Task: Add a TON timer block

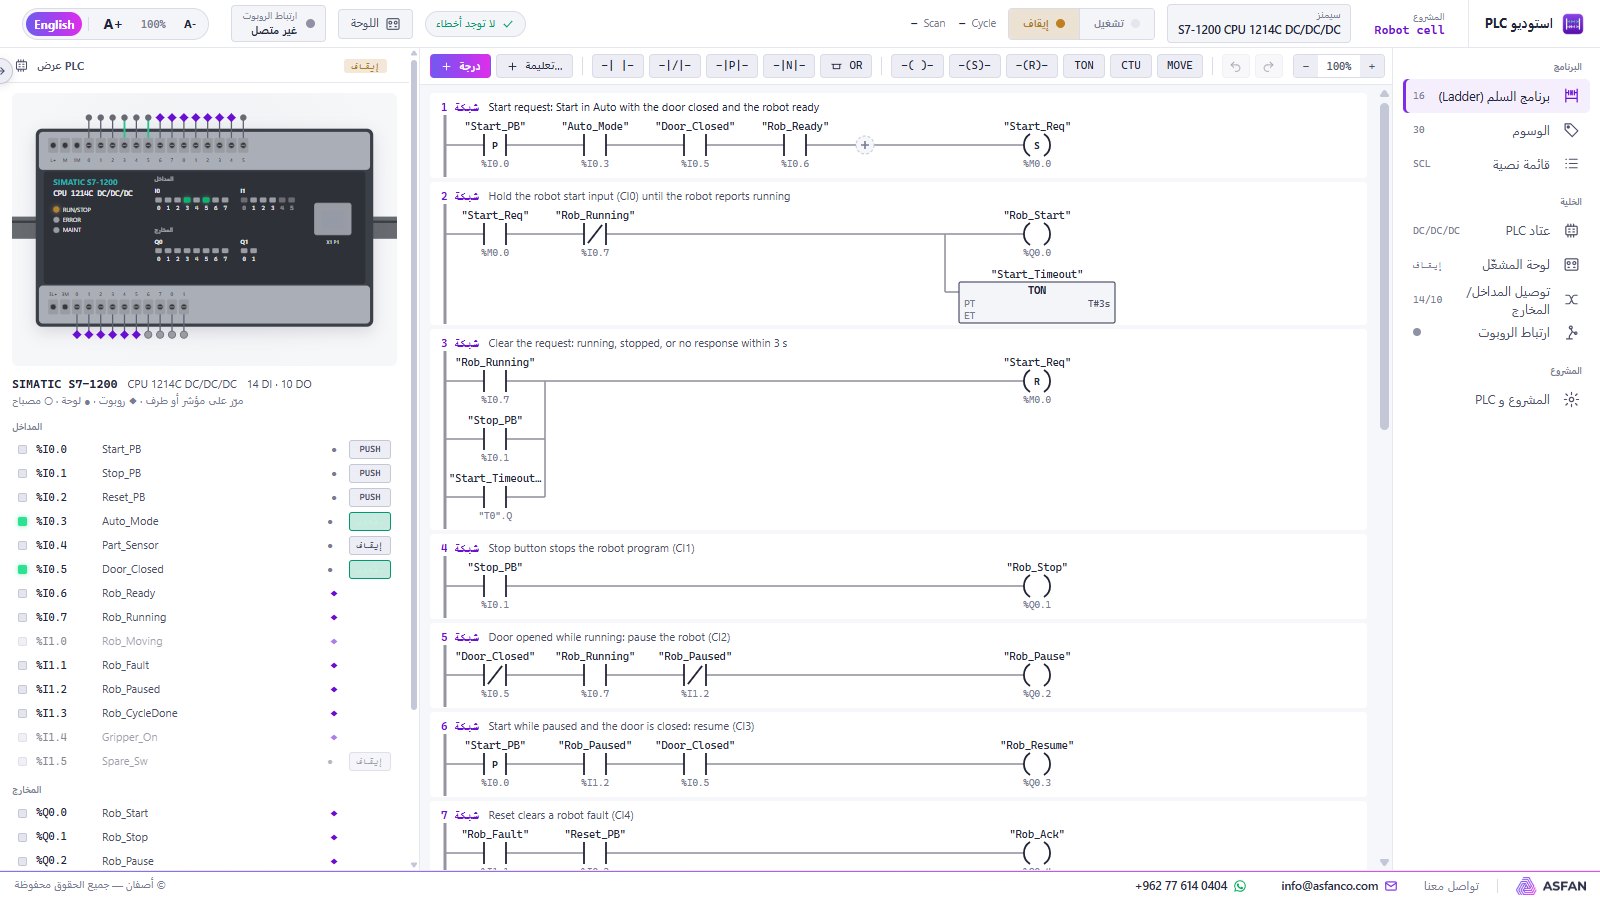Action: pyautogui.click(x=1084, y=66)
